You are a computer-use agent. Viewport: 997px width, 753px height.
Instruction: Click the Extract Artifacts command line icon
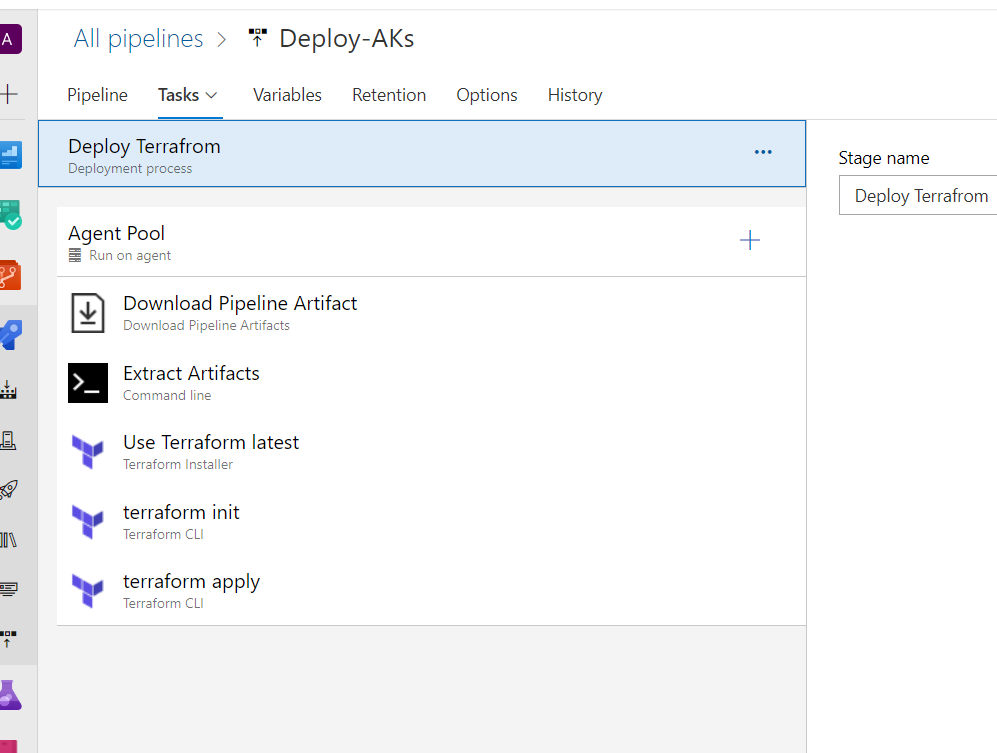tap(88, 383)
